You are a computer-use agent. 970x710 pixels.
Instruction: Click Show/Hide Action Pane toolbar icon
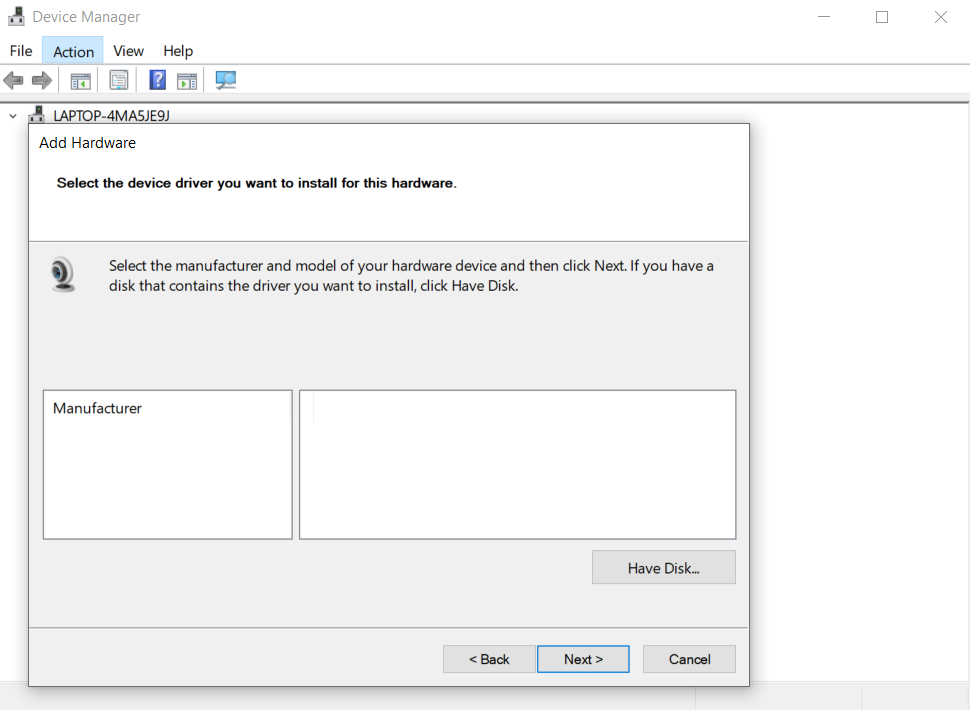[x=187, y=81]
